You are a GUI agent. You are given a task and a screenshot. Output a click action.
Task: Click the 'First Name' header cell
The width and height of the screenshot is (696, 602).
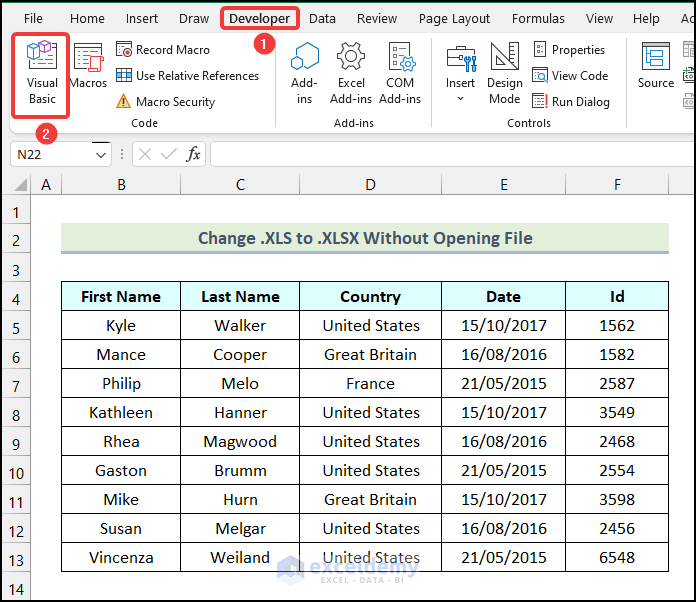pos(121,296)
